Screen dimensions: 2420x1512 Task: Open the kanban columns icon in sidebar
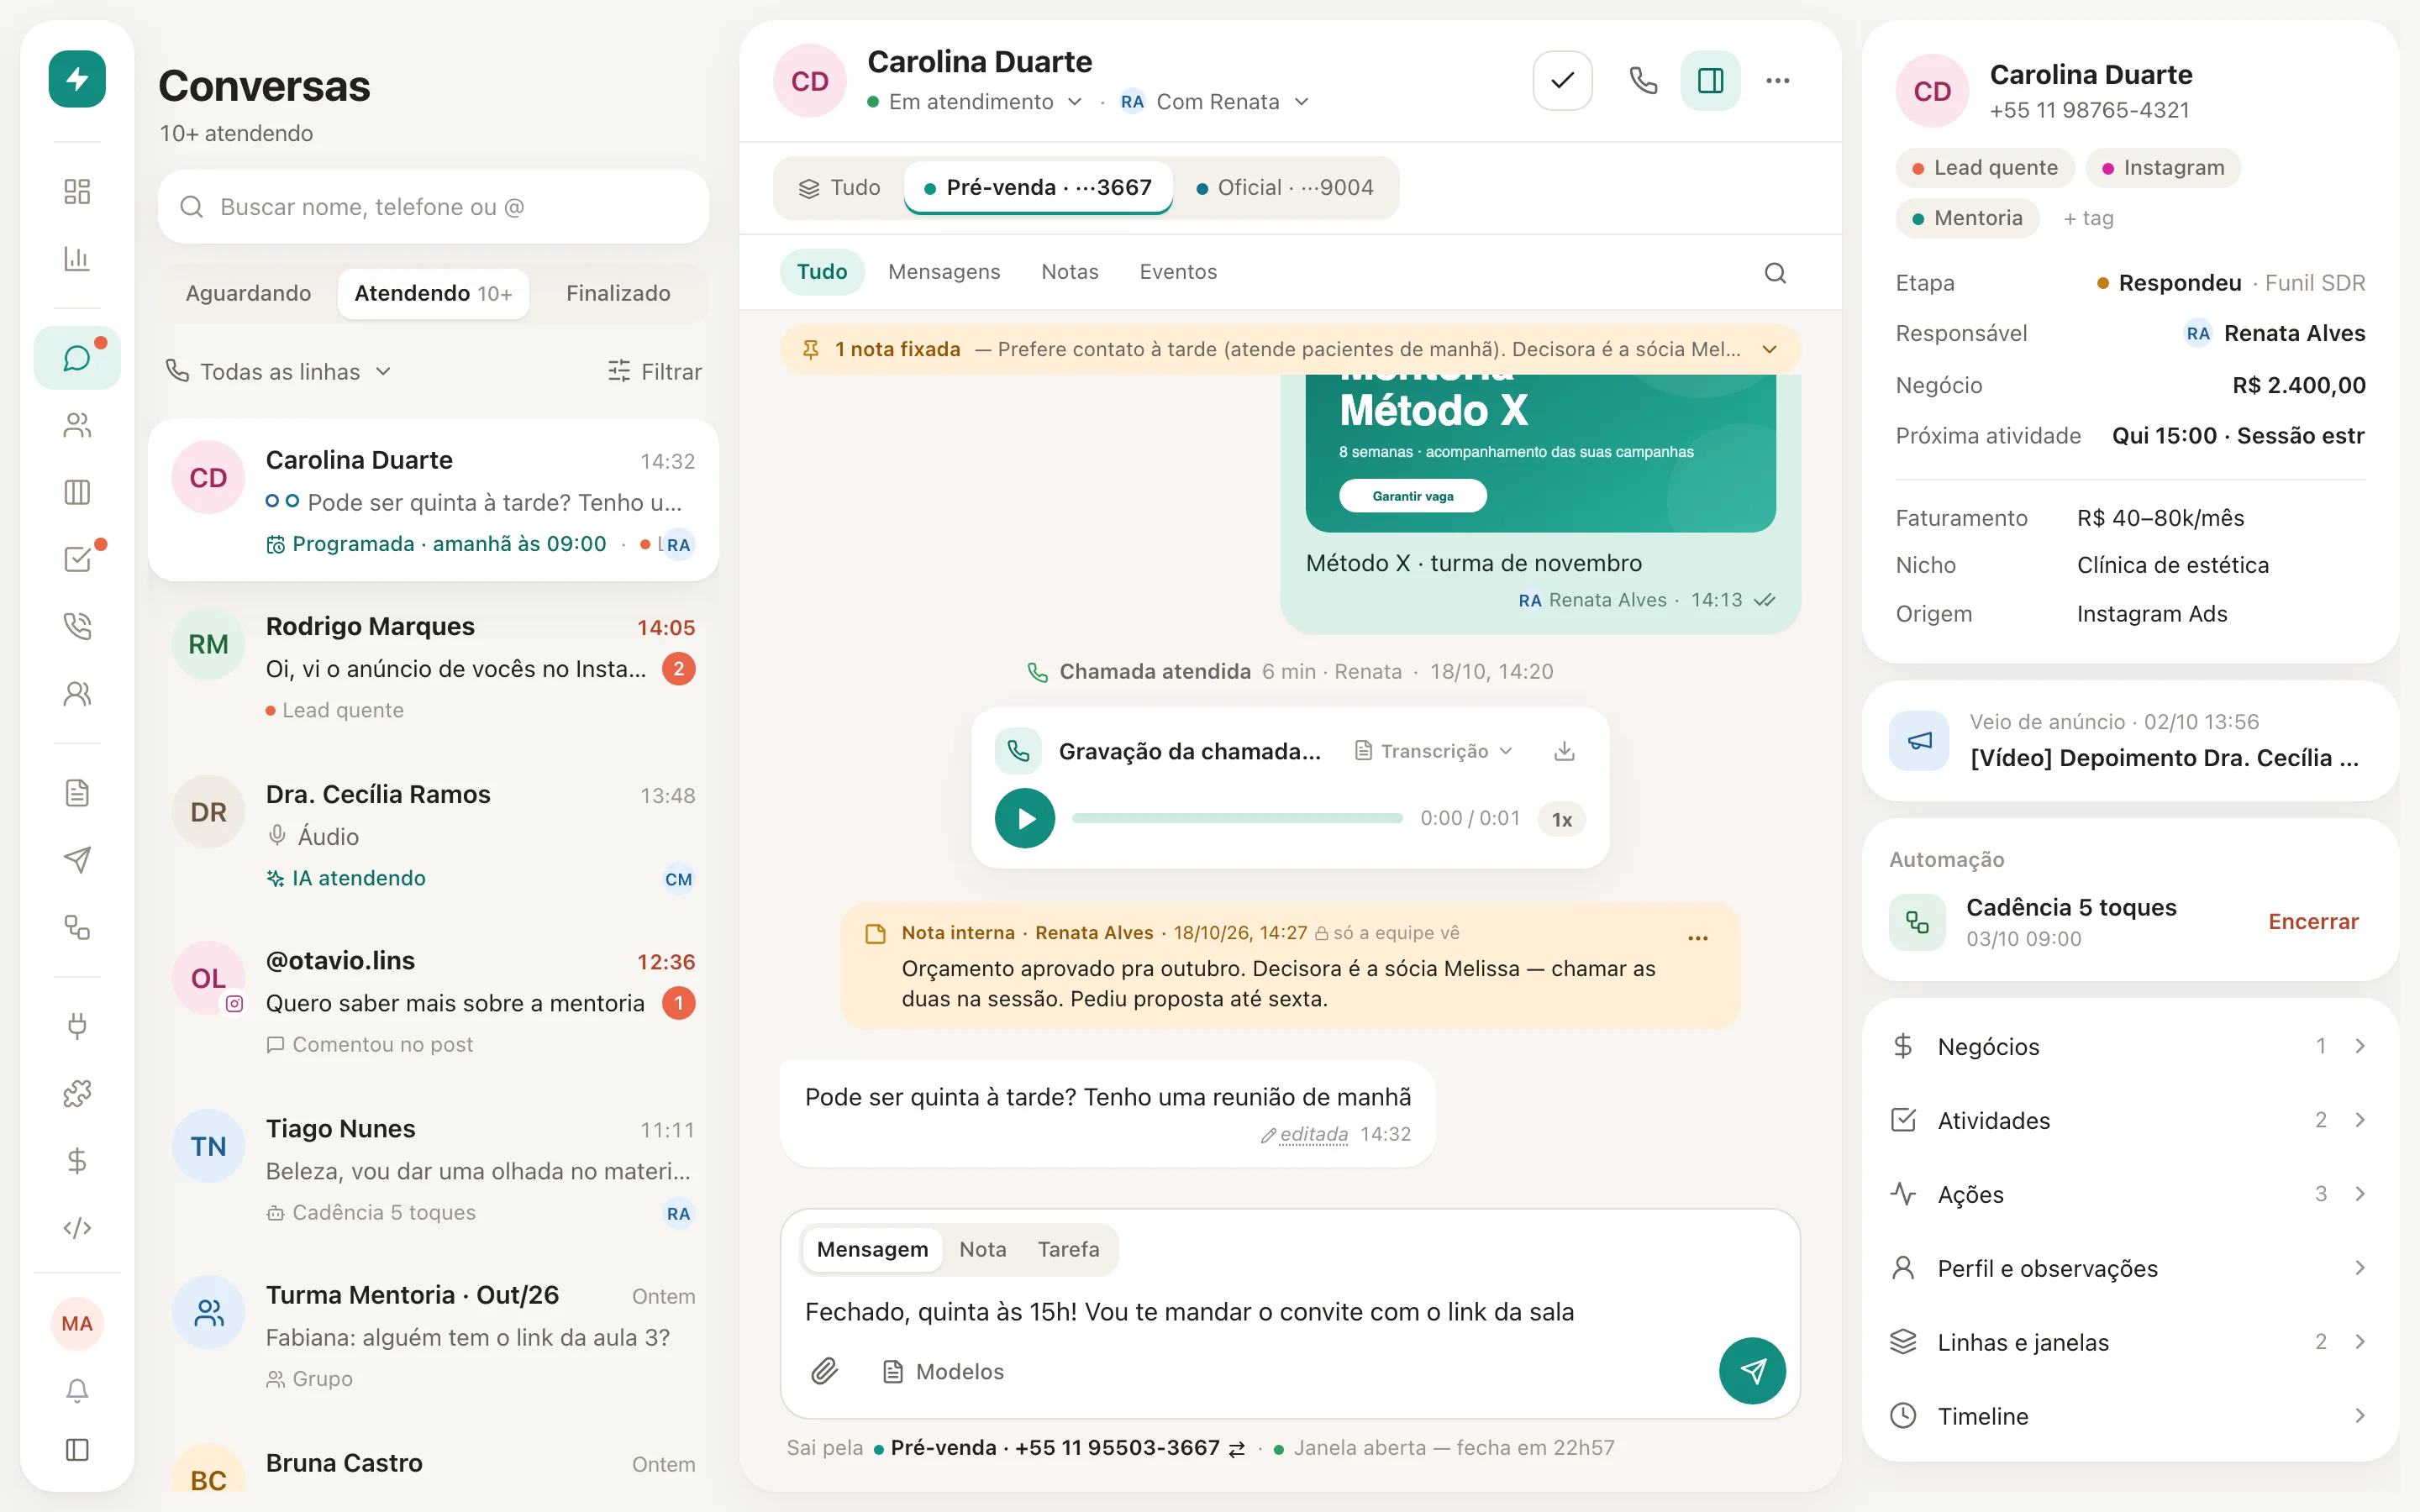77,492
